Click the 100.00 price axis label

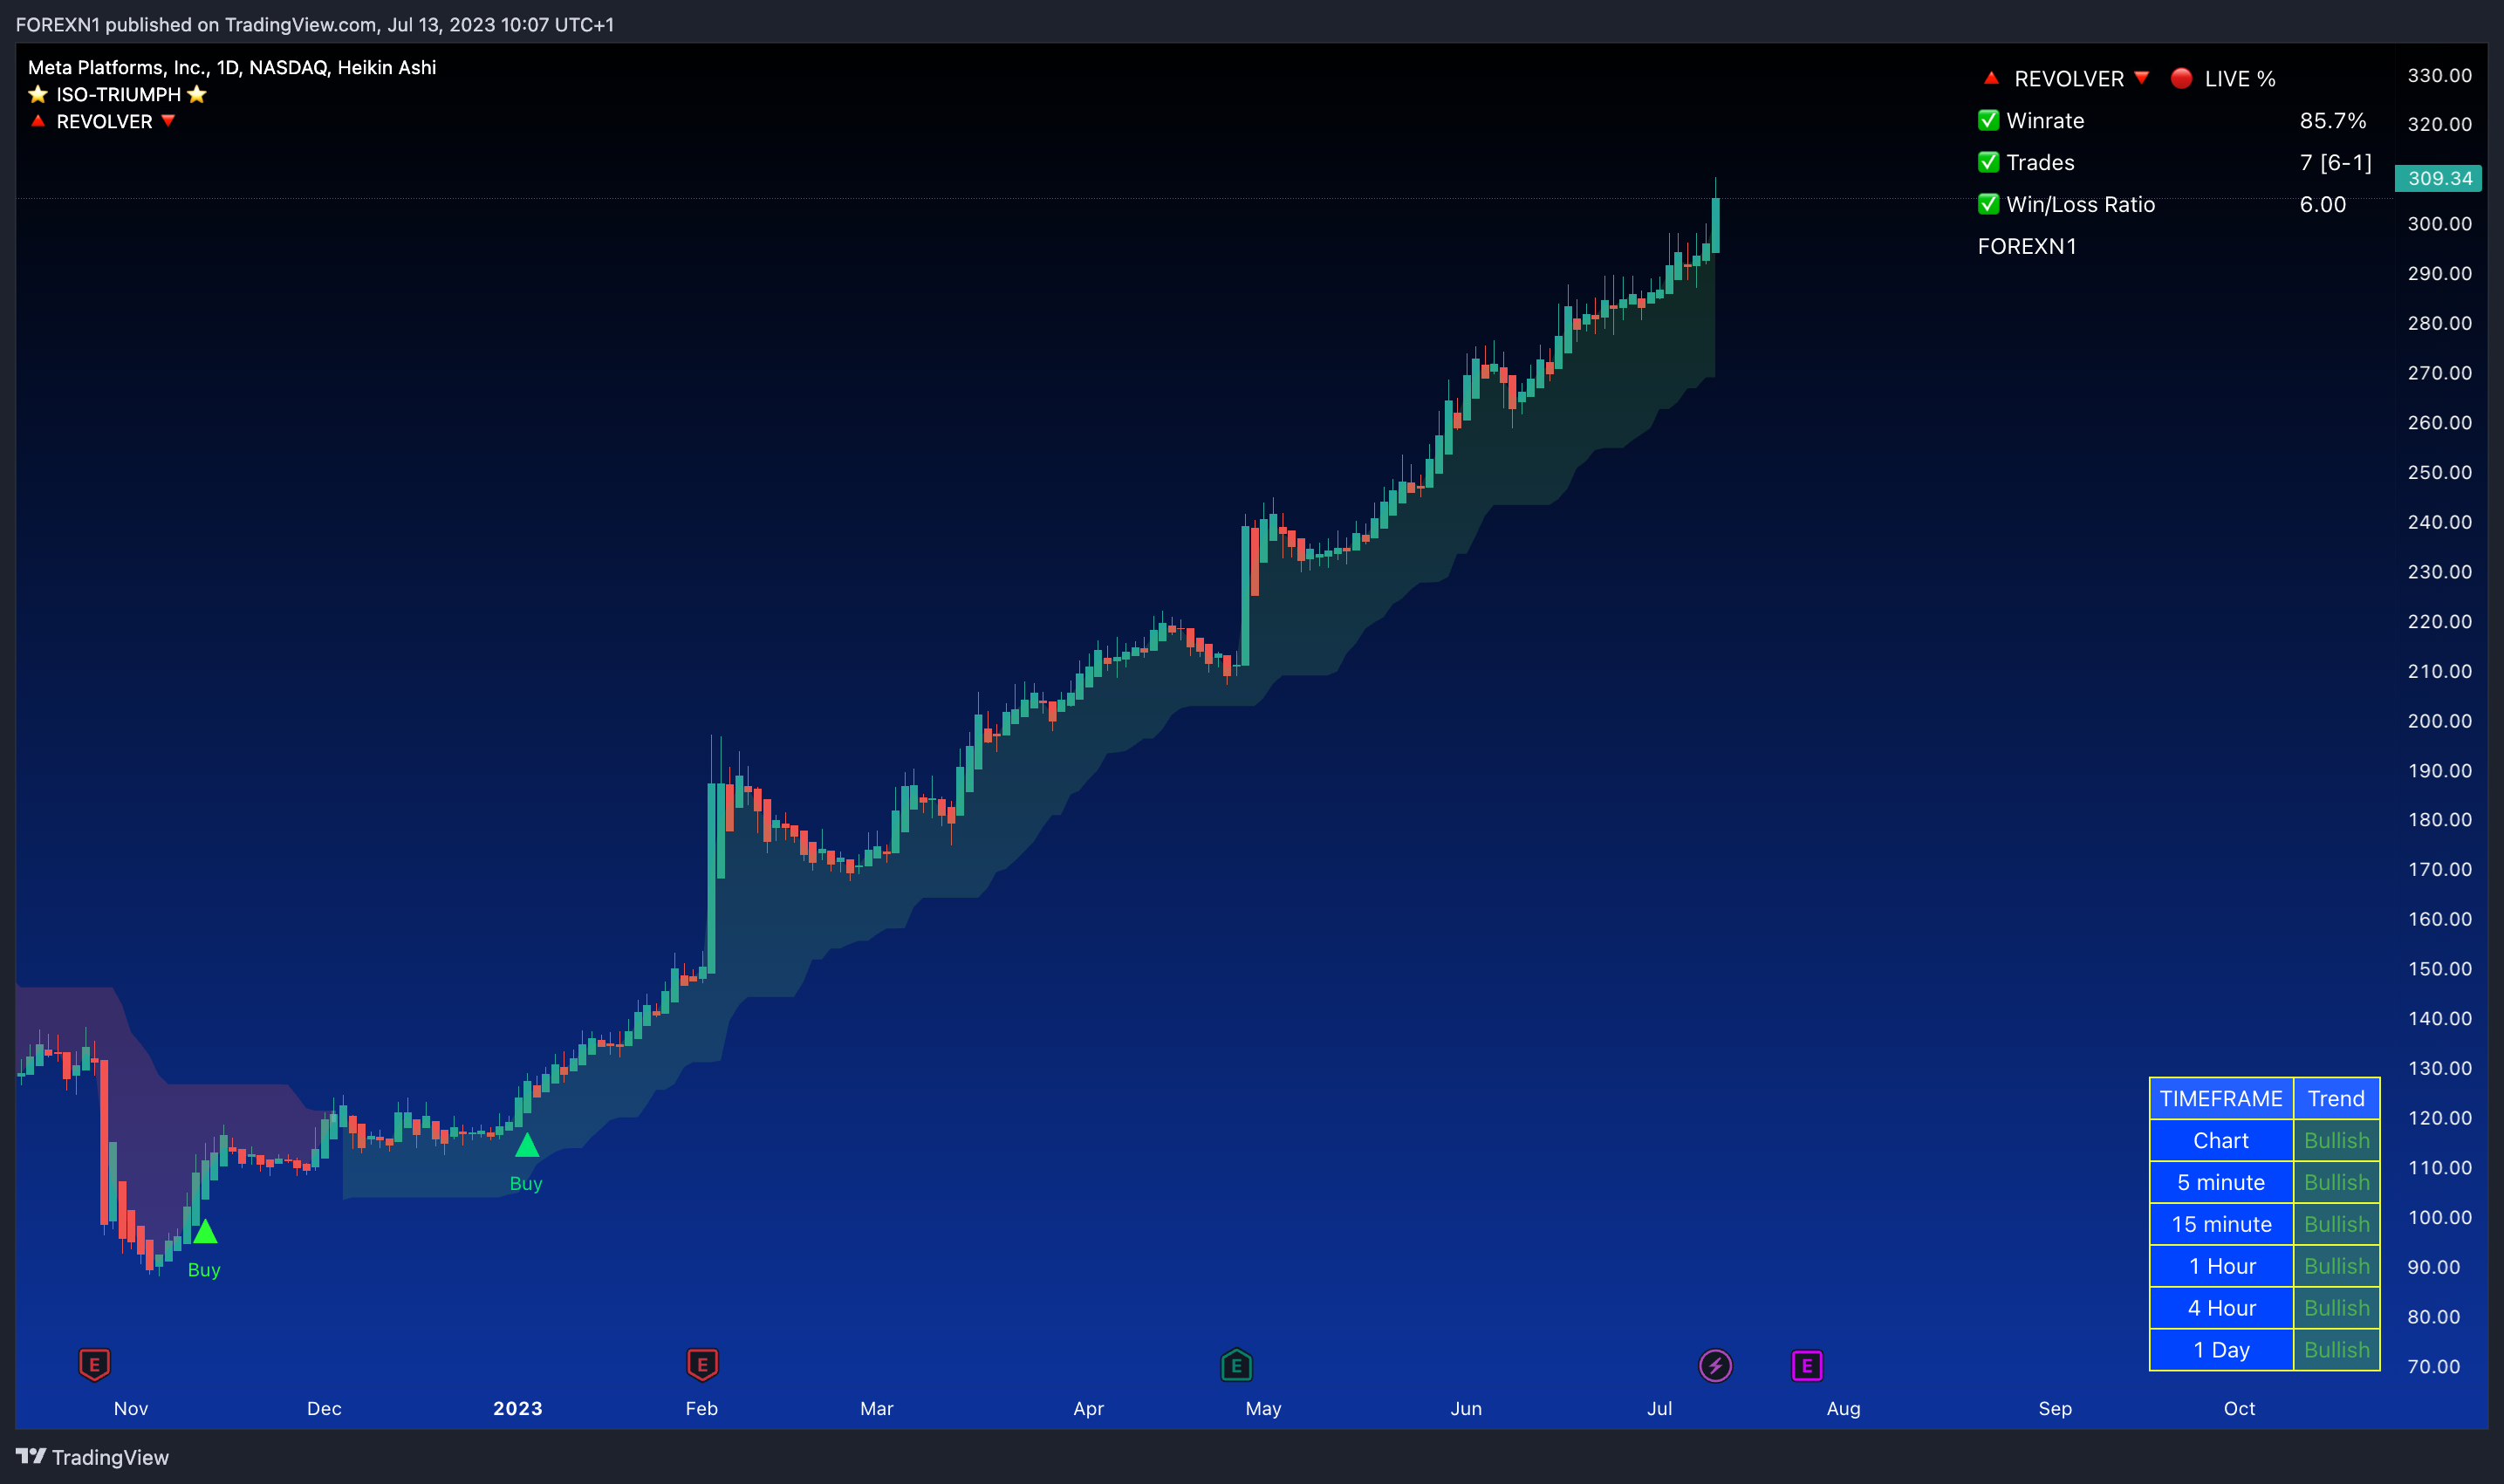[2439, 1217]
